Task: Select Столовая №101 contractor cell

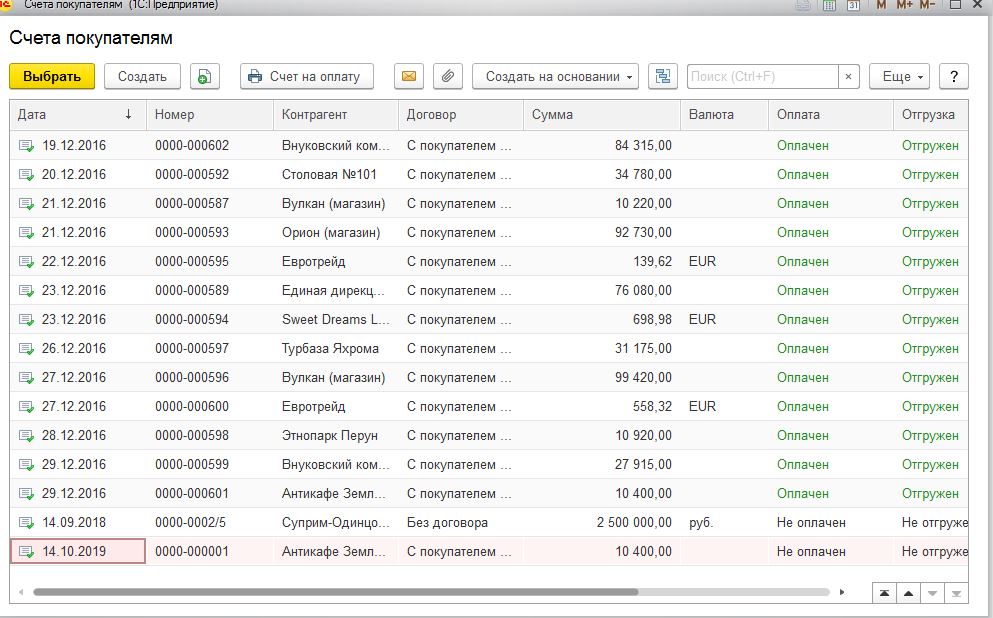Action: (x=336, y=175)
